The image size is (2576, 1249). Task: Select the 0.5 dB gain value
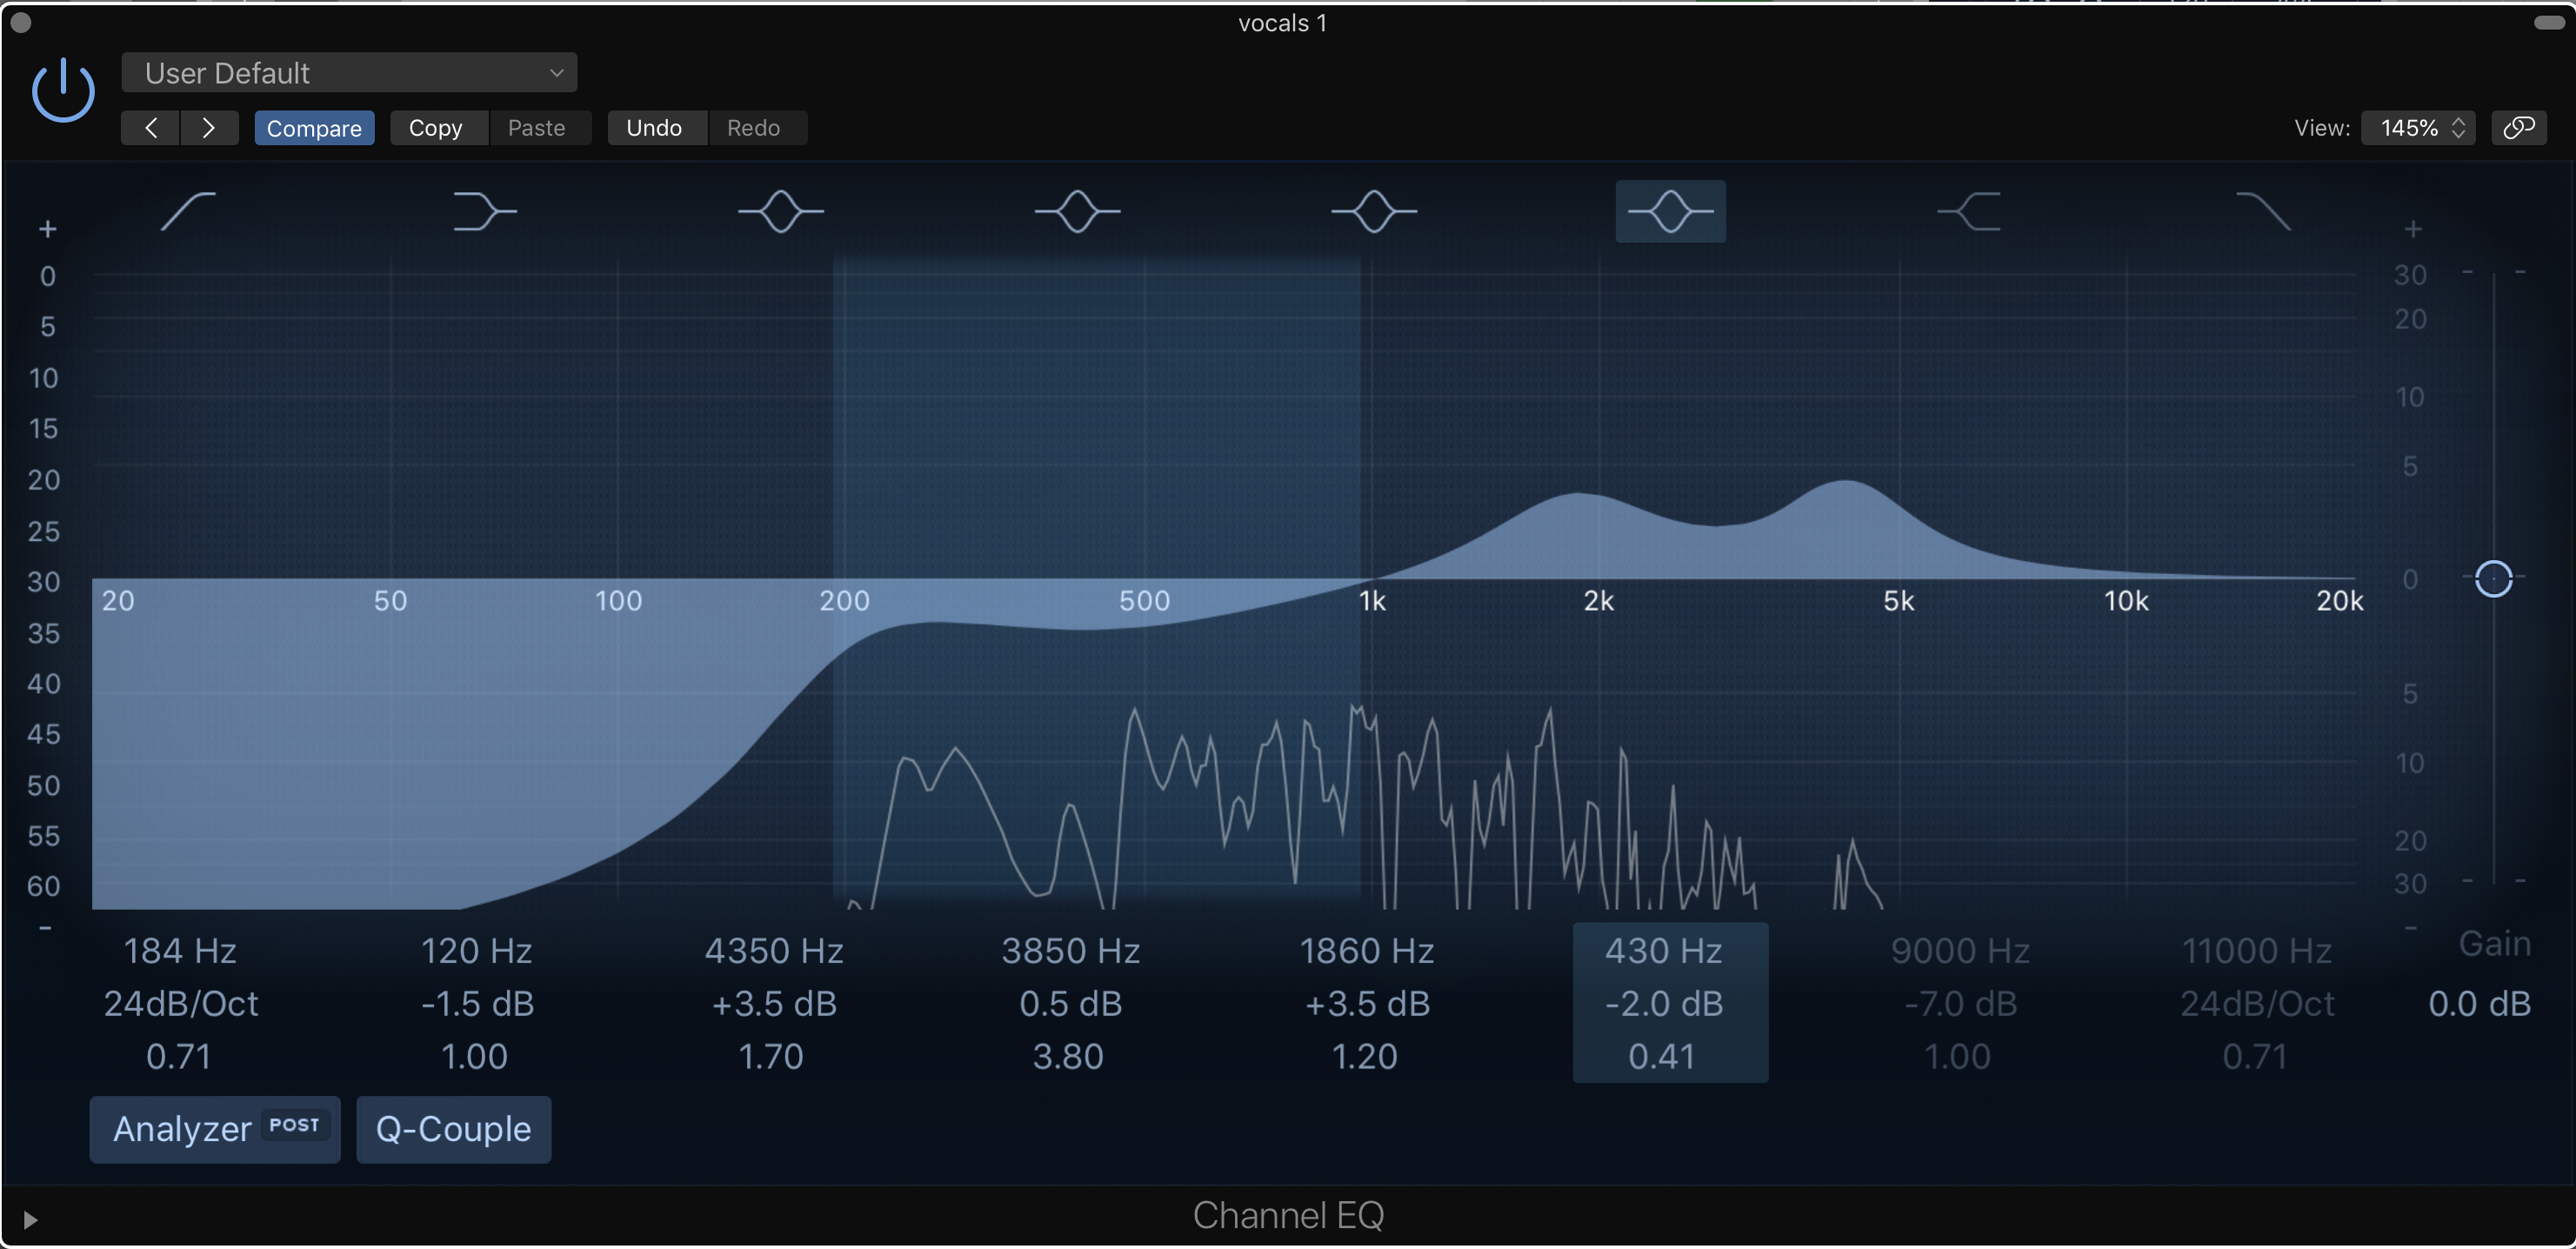click(1071, 1003)
